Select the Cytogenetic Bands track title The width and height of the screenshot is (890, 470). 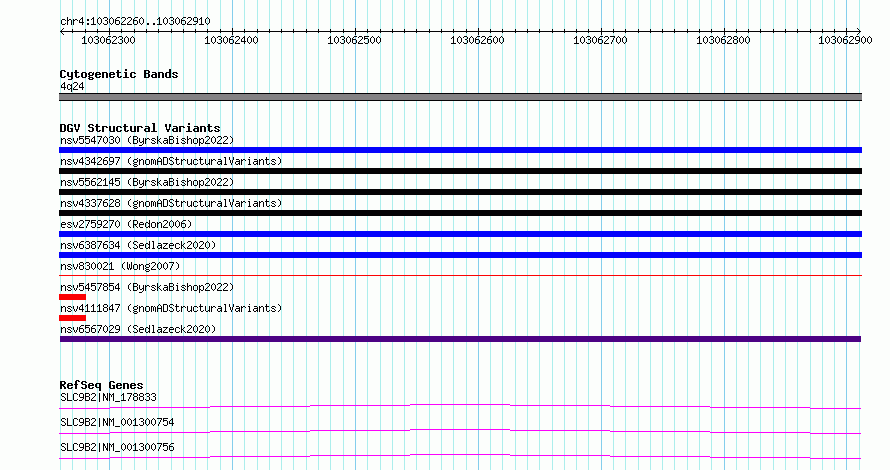coord(119,74)
